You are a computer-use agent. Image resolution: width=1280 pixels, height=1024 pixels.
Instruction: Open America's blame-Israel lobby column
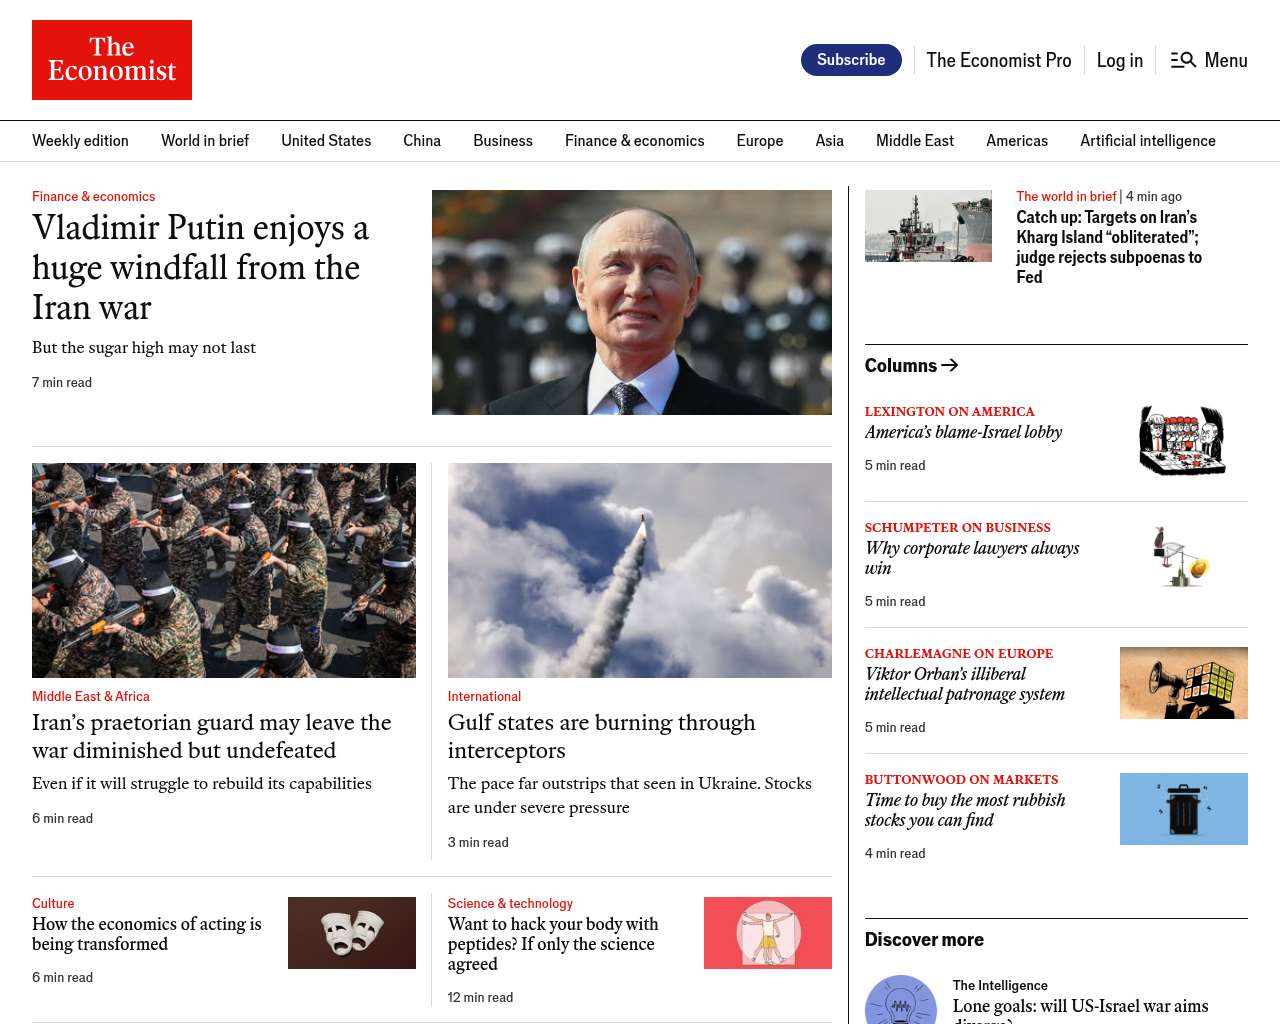tap(963, 432)
